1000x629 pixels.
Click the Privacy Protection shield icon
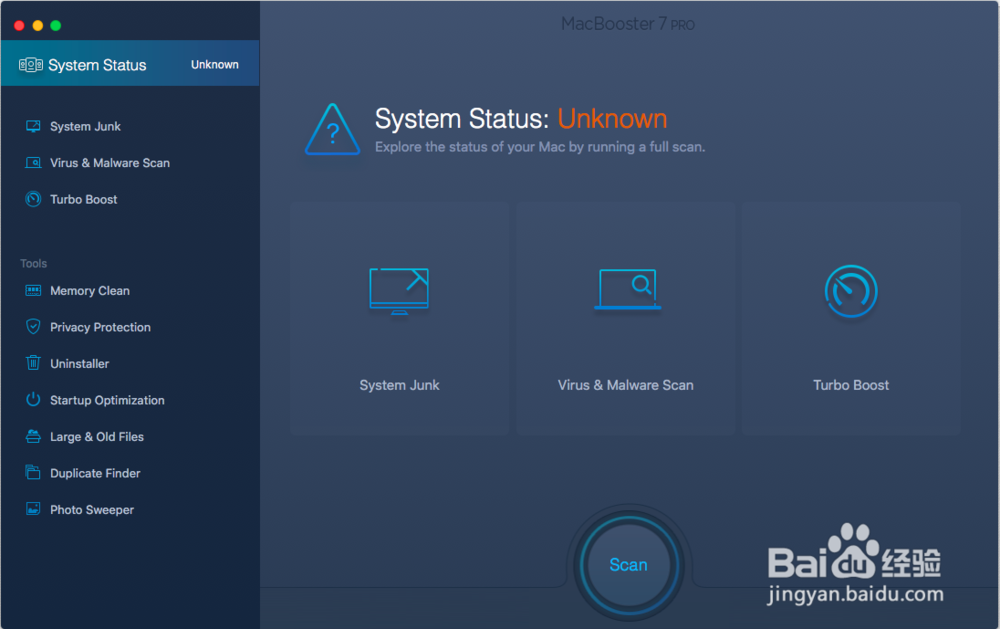33,327
